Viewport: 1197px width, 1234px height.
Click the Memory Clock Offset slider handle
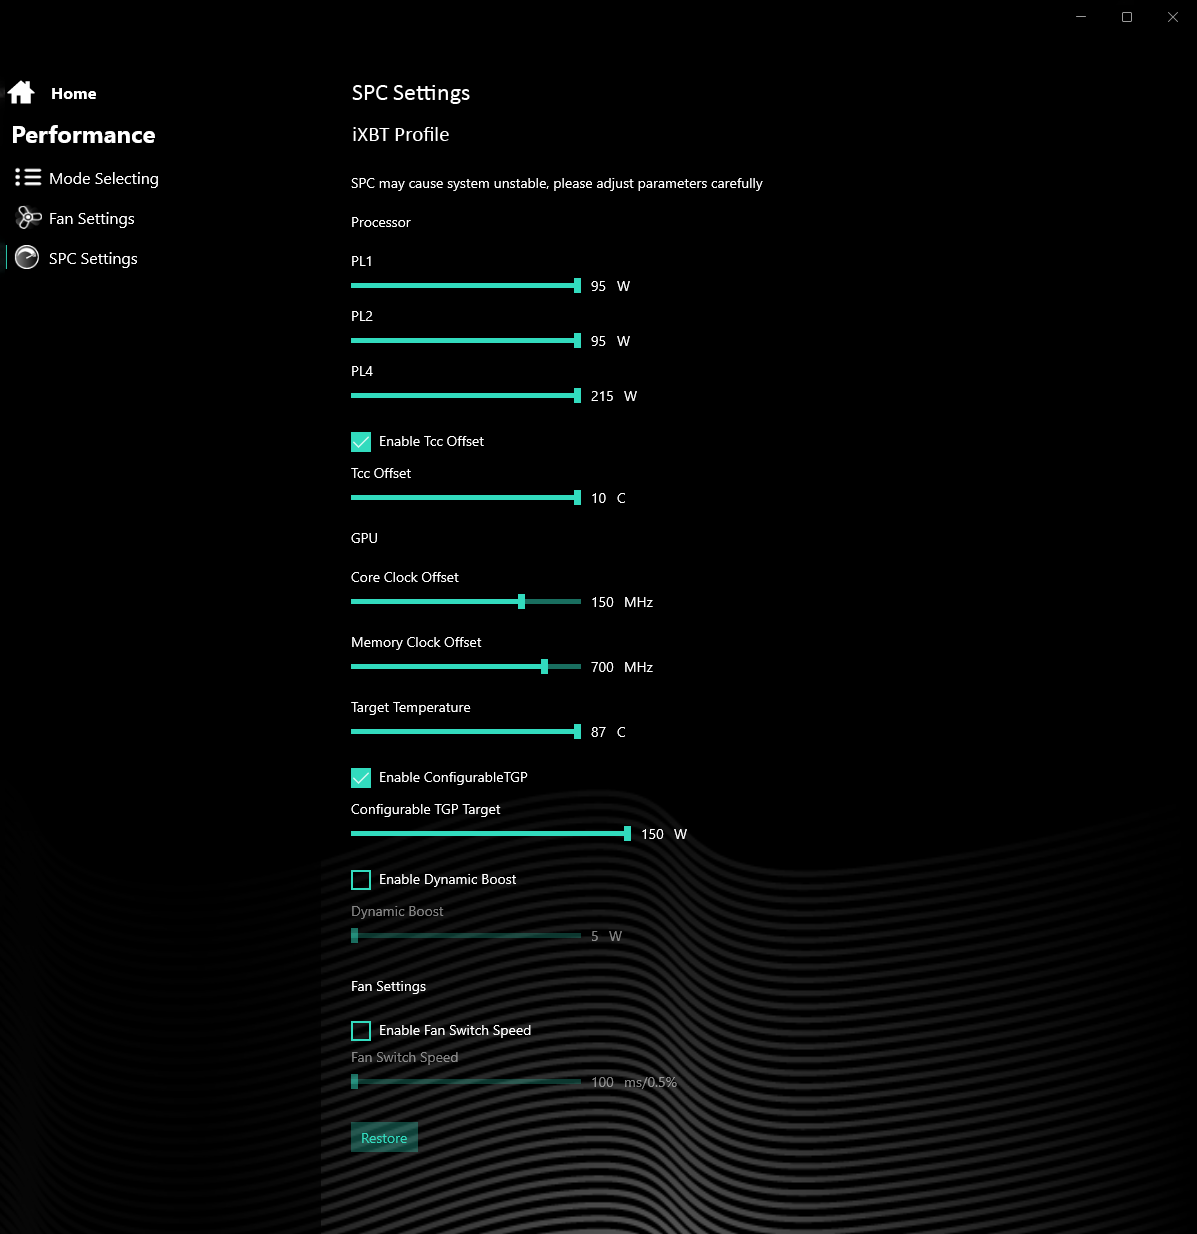pyautogui.click(x=544, y=667)
